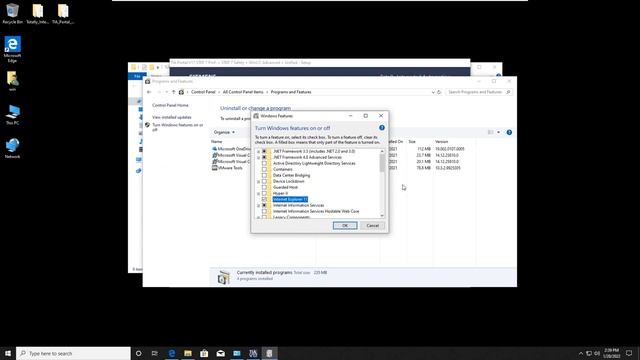Open Microsoft Store from taskbar
The width and height of the screenshot is (640, 360).
204,353
